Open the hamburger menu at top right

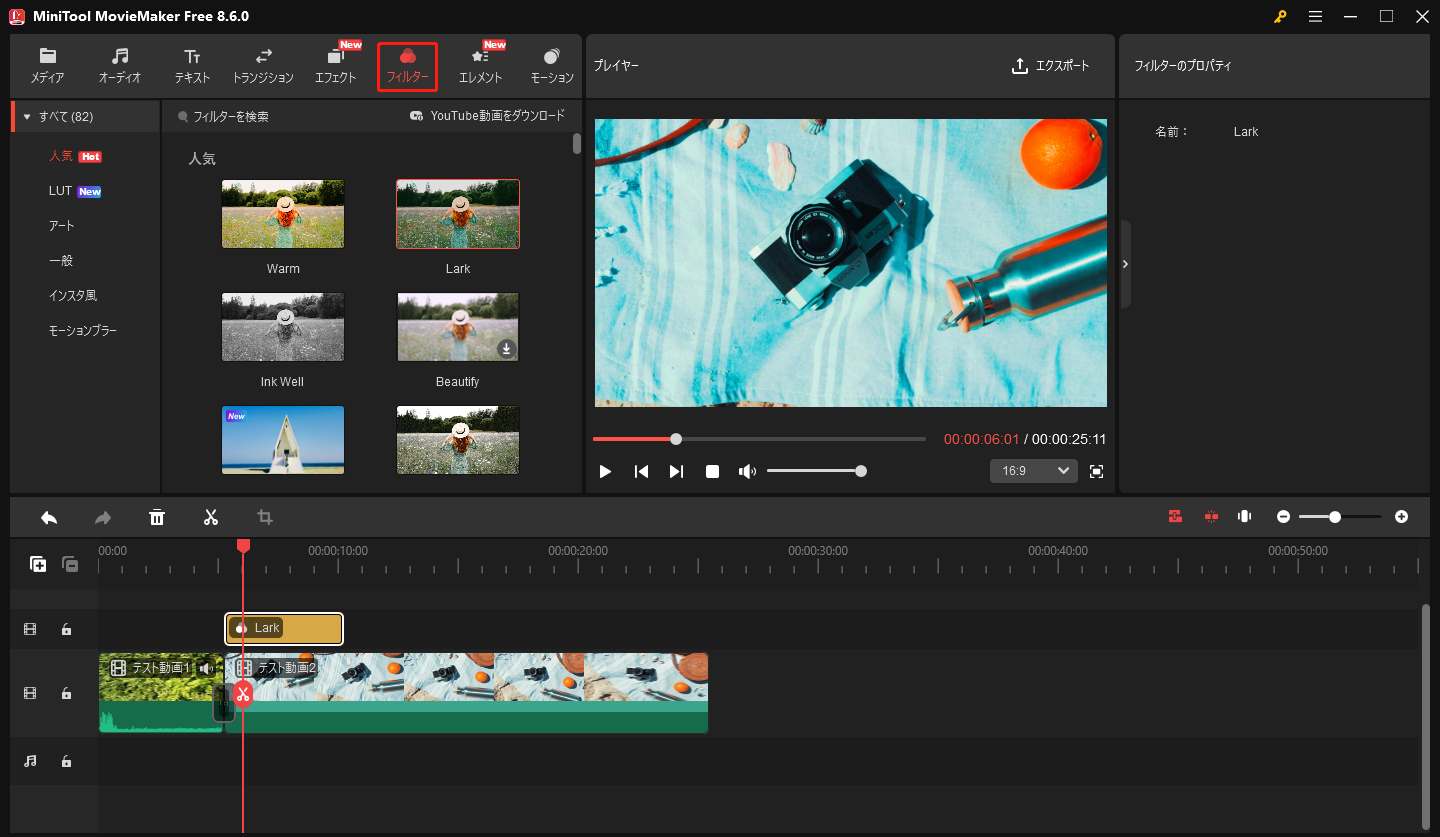click(1315, 16)
